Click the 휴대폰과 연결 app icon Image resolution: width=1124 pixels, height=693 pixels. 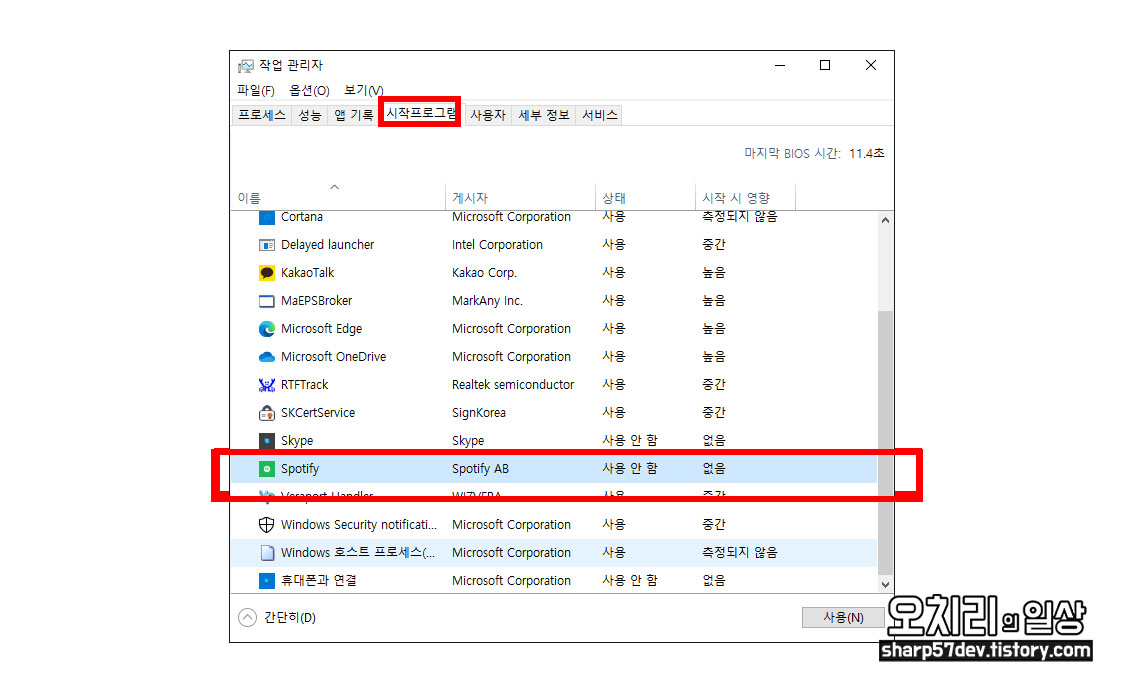click(267, 580)
